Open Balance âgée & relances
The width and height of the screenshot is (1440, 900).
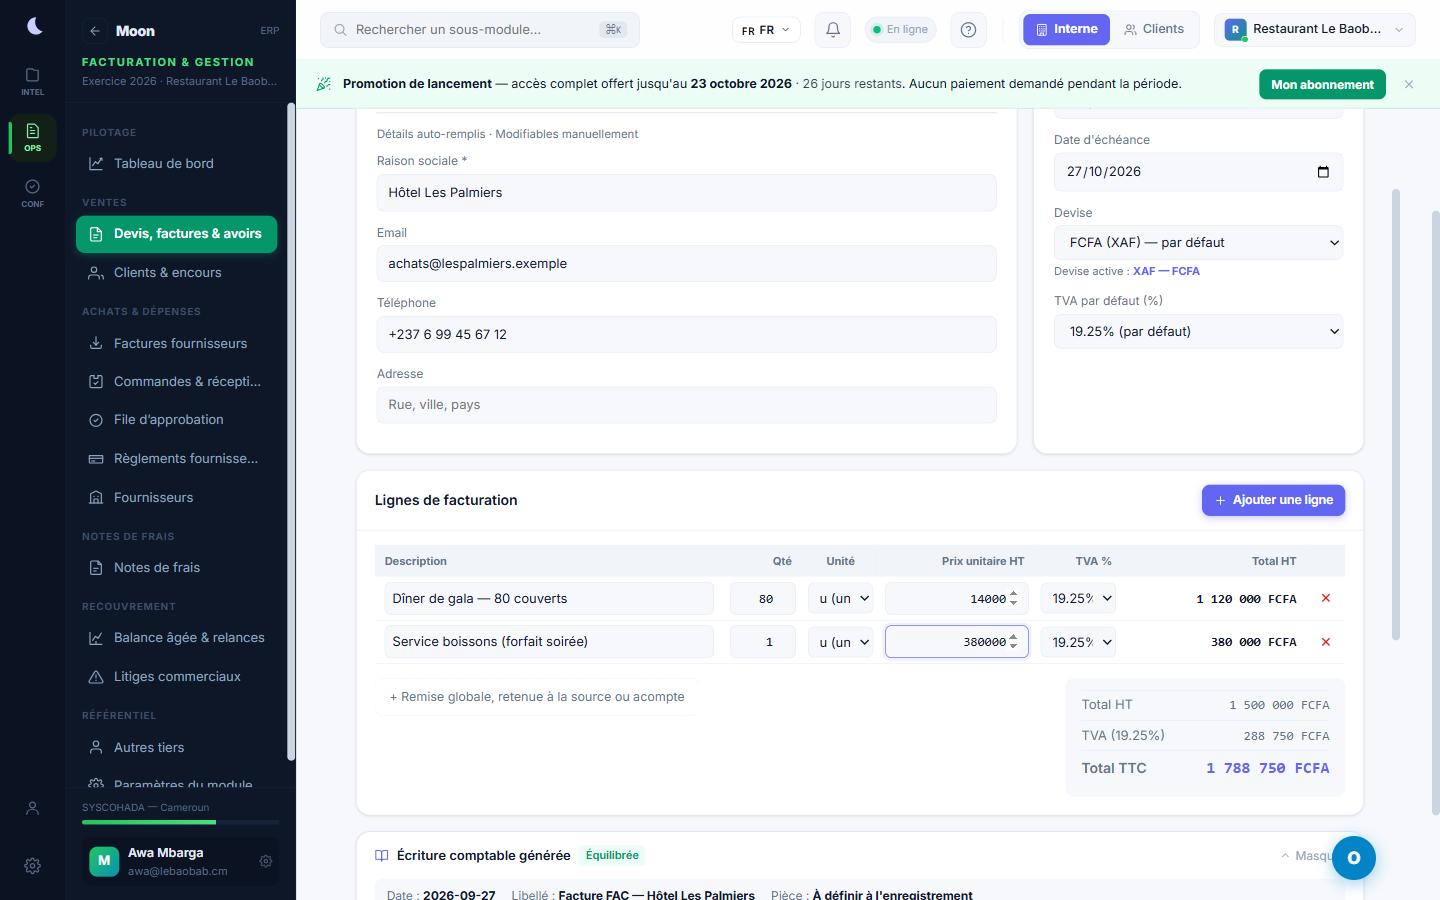pos(177,638)
